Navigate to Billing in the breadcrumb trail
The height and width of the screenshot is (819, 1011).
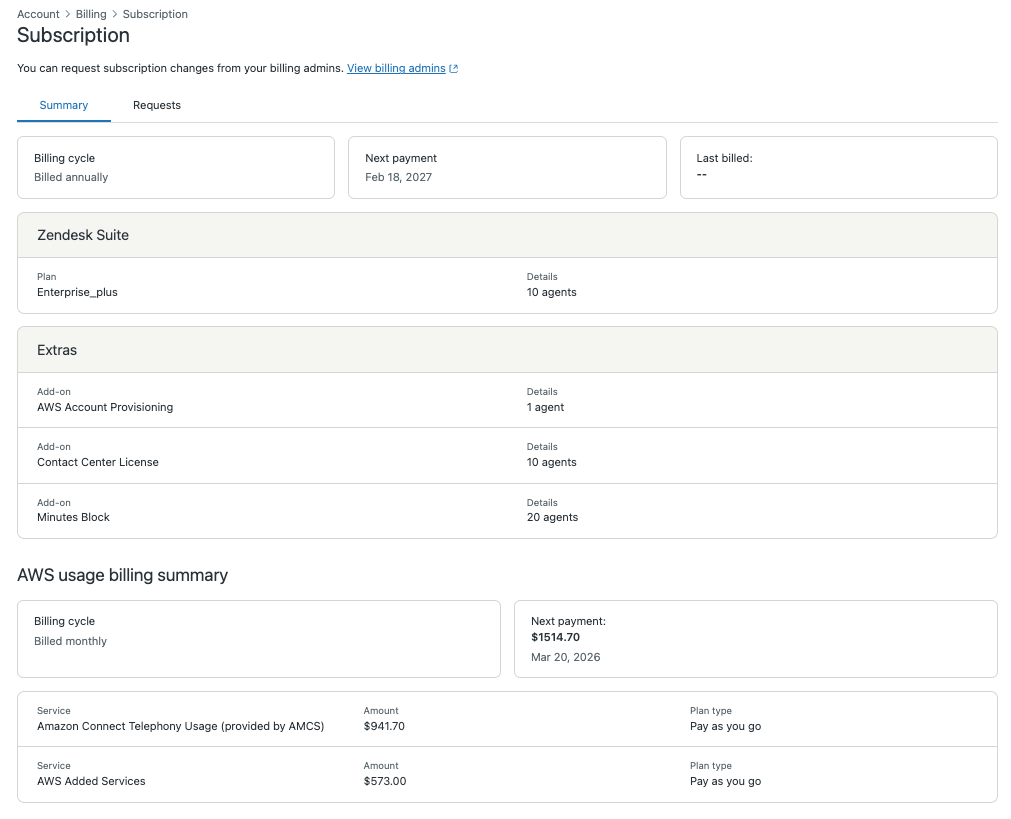pyautogui.click(x=91, y=14)
